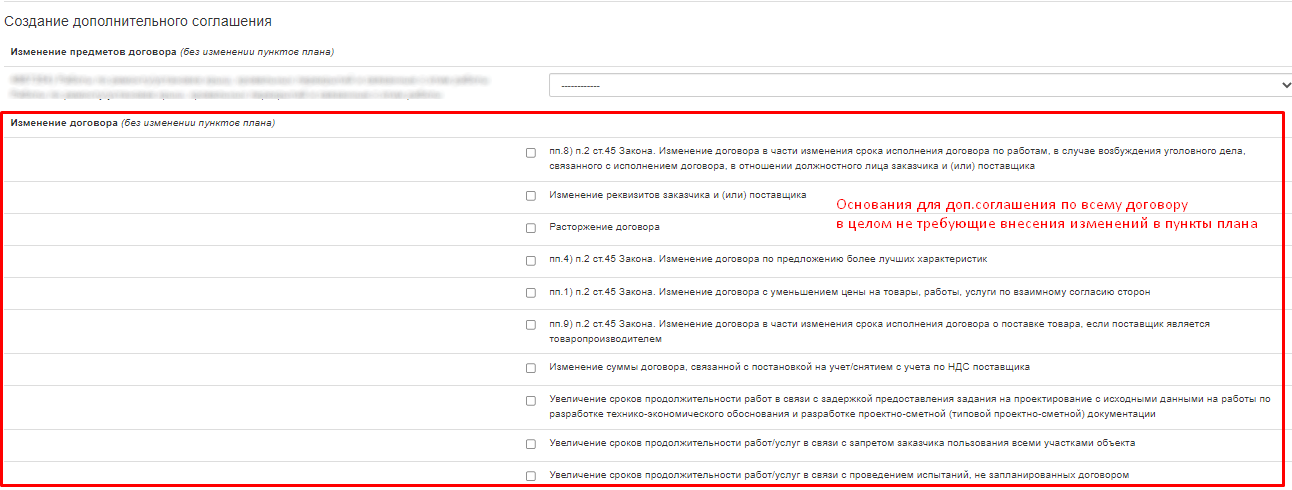Select checkbox for пп.4) п.2 ст.45 Закона
Viewport: 1292px width, 490px height.
tap(531, 260)
